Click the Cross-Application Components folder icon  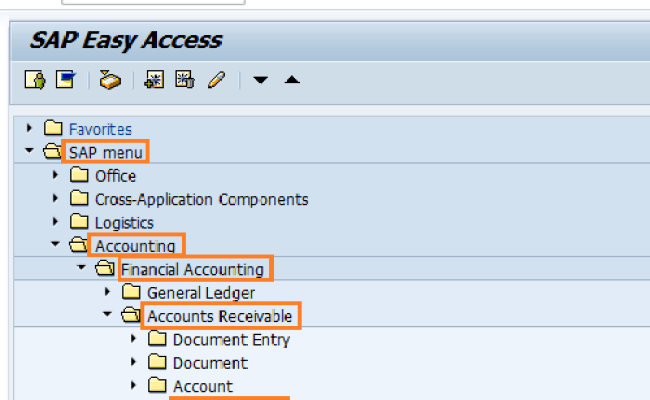pyautogui.click(x=79, y=198)
